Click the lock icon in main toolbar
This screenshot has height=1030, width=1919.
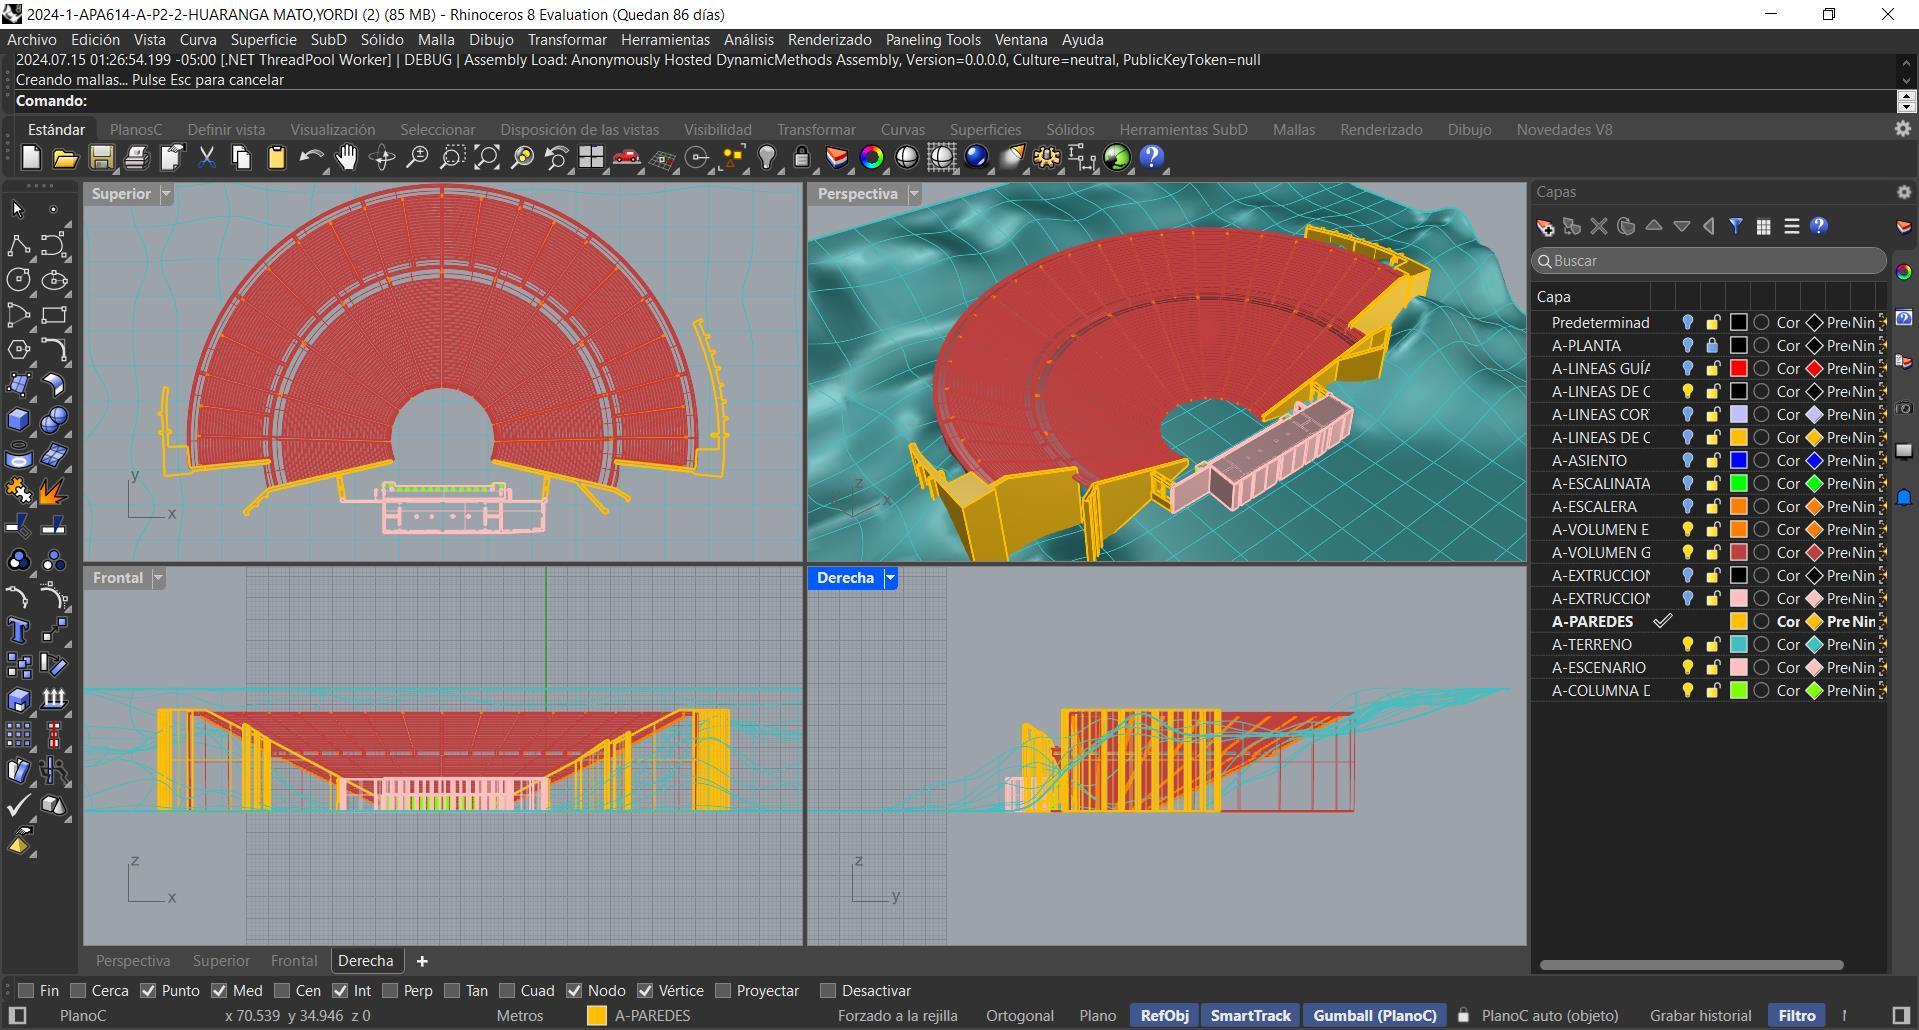(x=801, y=158)
